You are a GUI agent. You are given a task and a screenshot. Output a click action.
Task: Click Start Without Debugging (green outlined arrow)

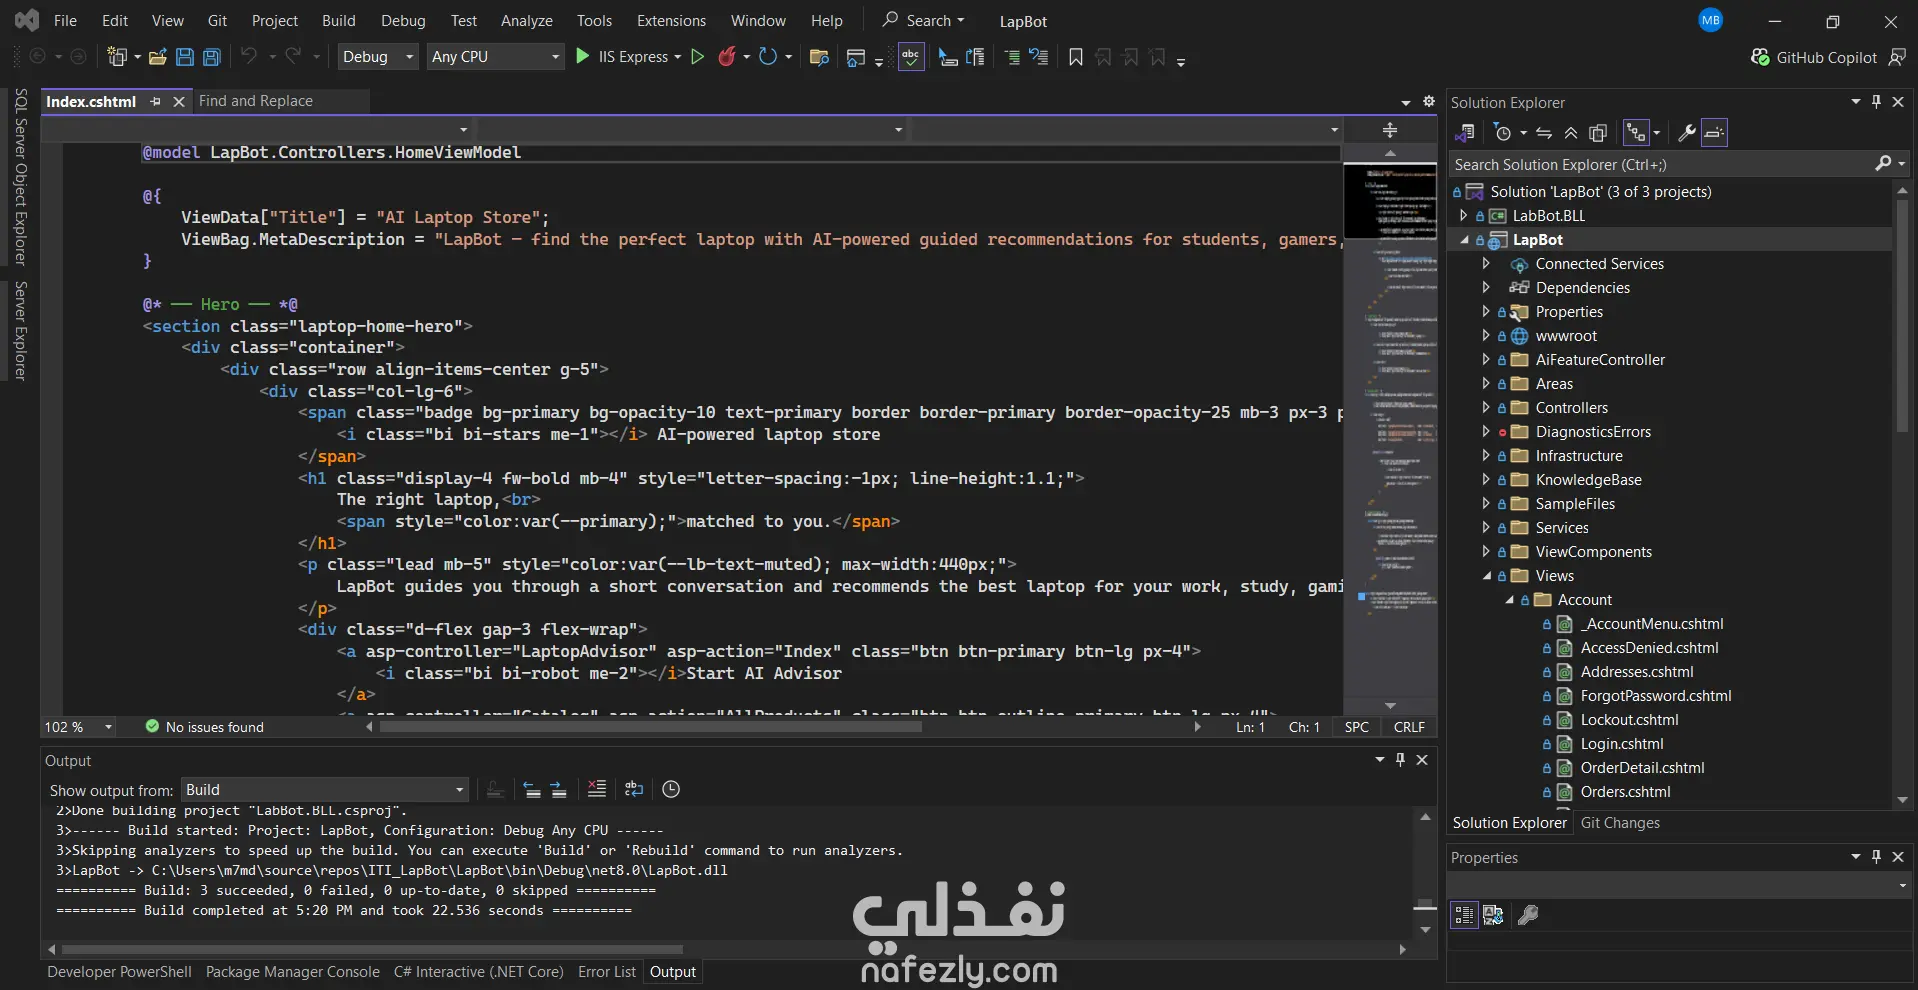[698, 57]
